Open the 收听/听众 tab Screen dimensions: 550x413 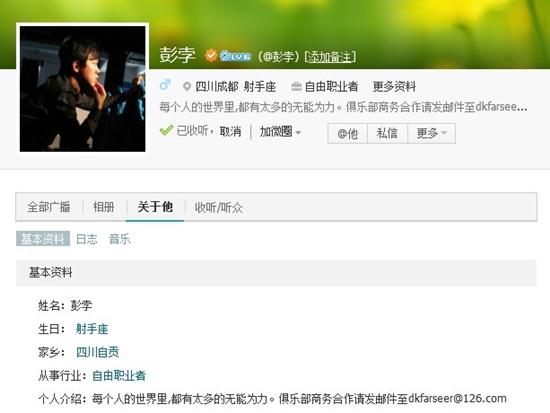(219, 208)
